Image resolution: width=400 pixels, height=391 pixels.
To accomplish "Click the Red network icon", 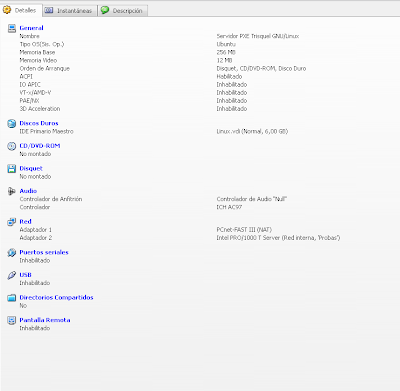I will (x=12, y=222).
